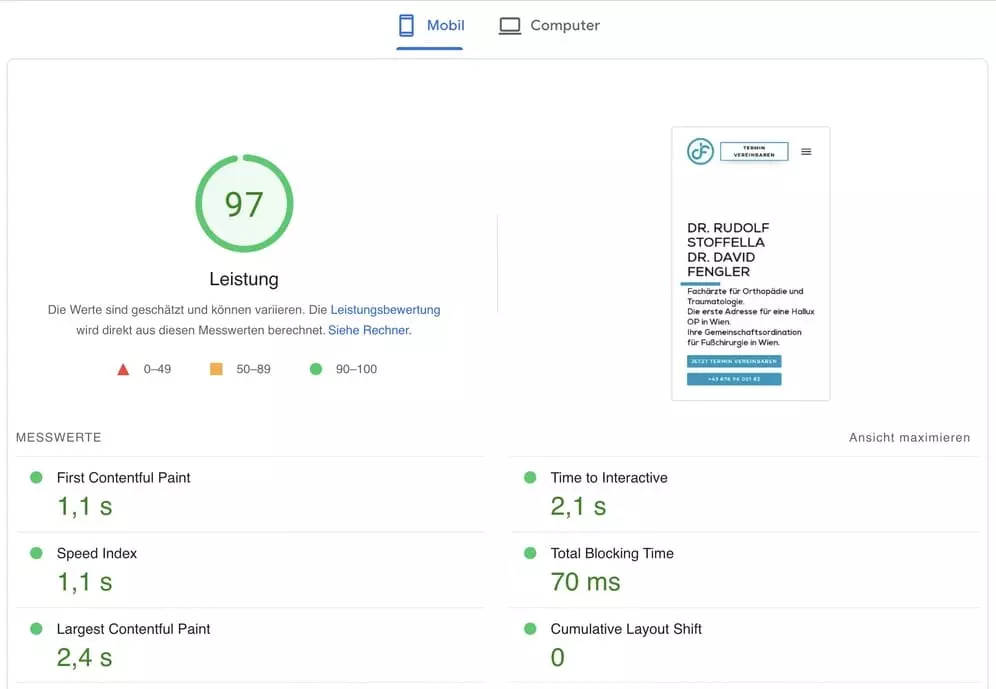The width and height of the screenshot is (996, 689).
Task: Click the orange square 50–89 legend icon
Action: (x=216, y=369)
